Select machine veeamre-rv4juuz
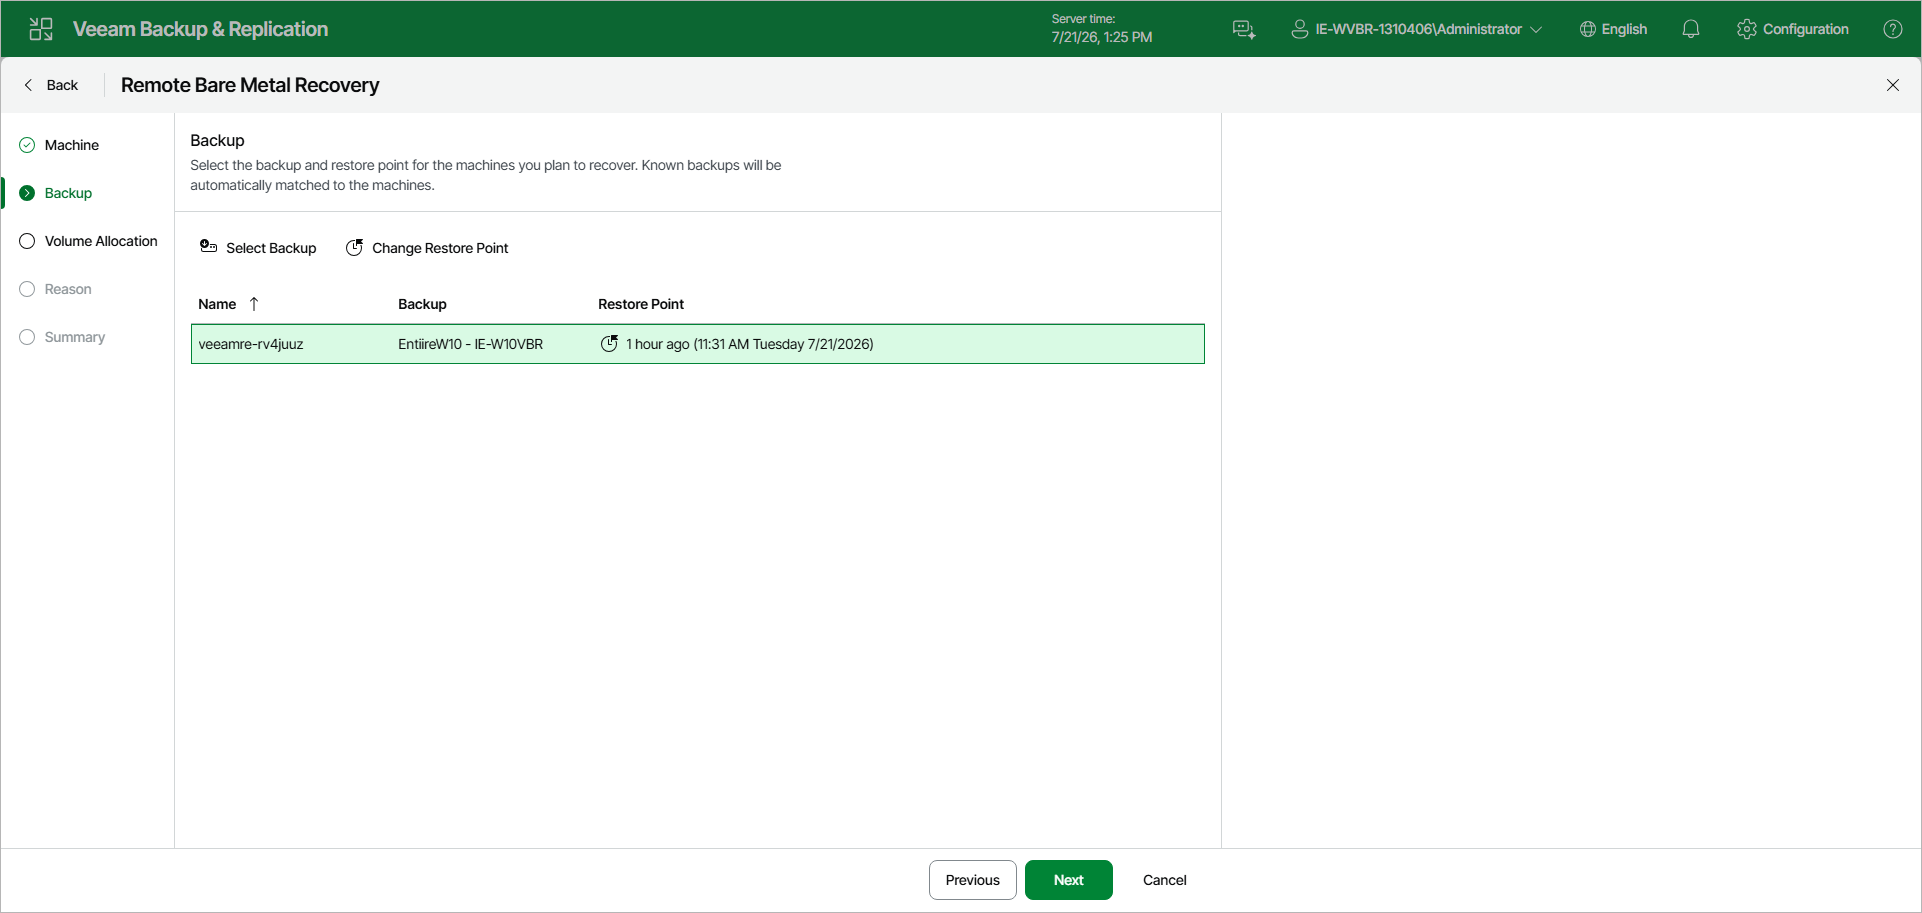Image resolution: width=1922 pixels, height=913 pixels. [x=251, y=344]
